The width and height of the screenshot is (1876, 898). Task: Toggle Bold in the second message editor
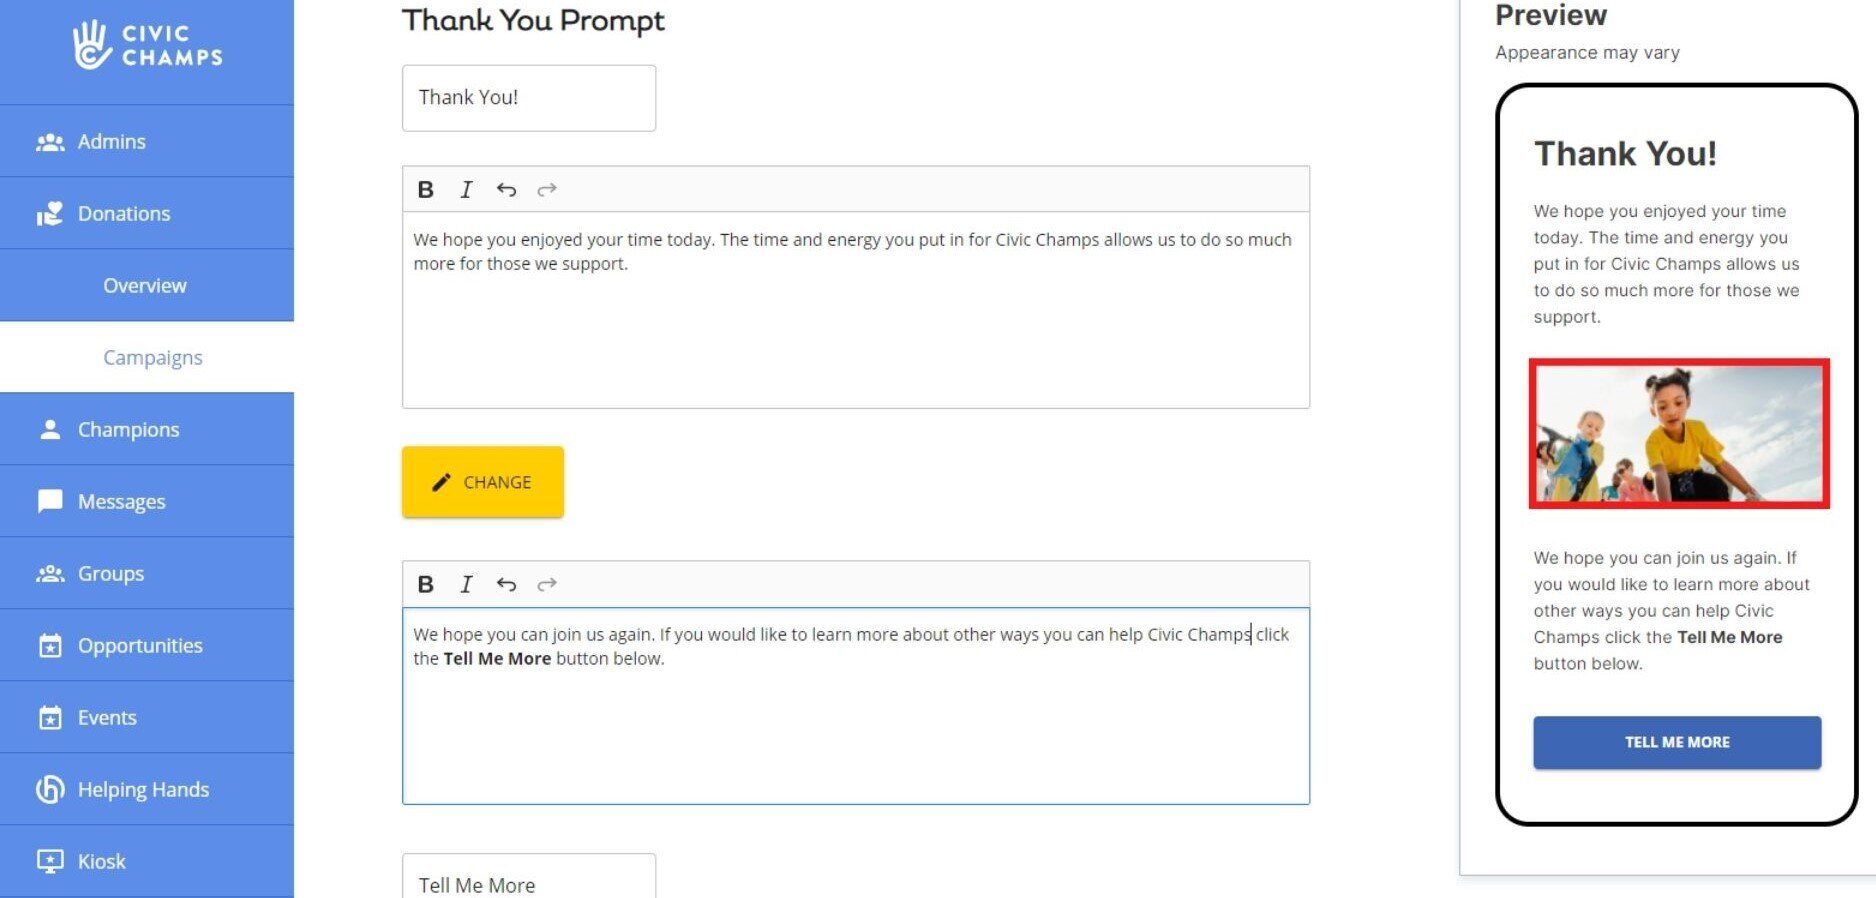[425, 585]
